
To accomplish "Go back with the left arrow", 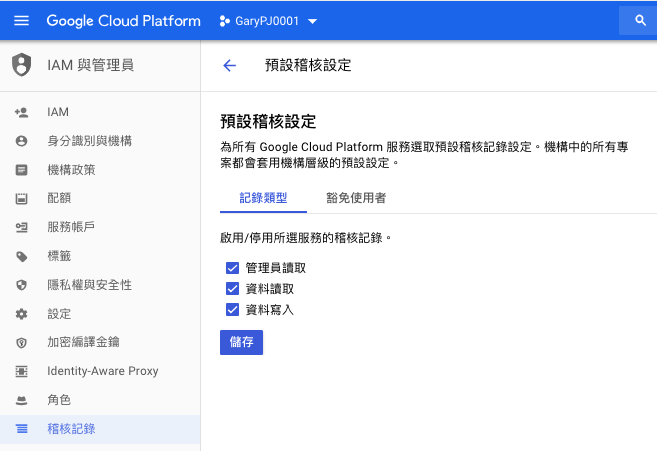I will point(229,66).
